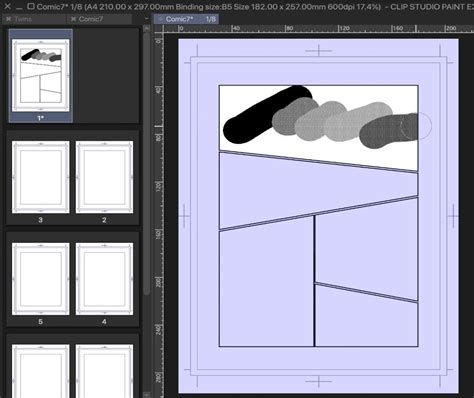The height and width of the screenshot is (398, 474).
Task: Open the page manager tab list dropdown
Action: (146, 19)
